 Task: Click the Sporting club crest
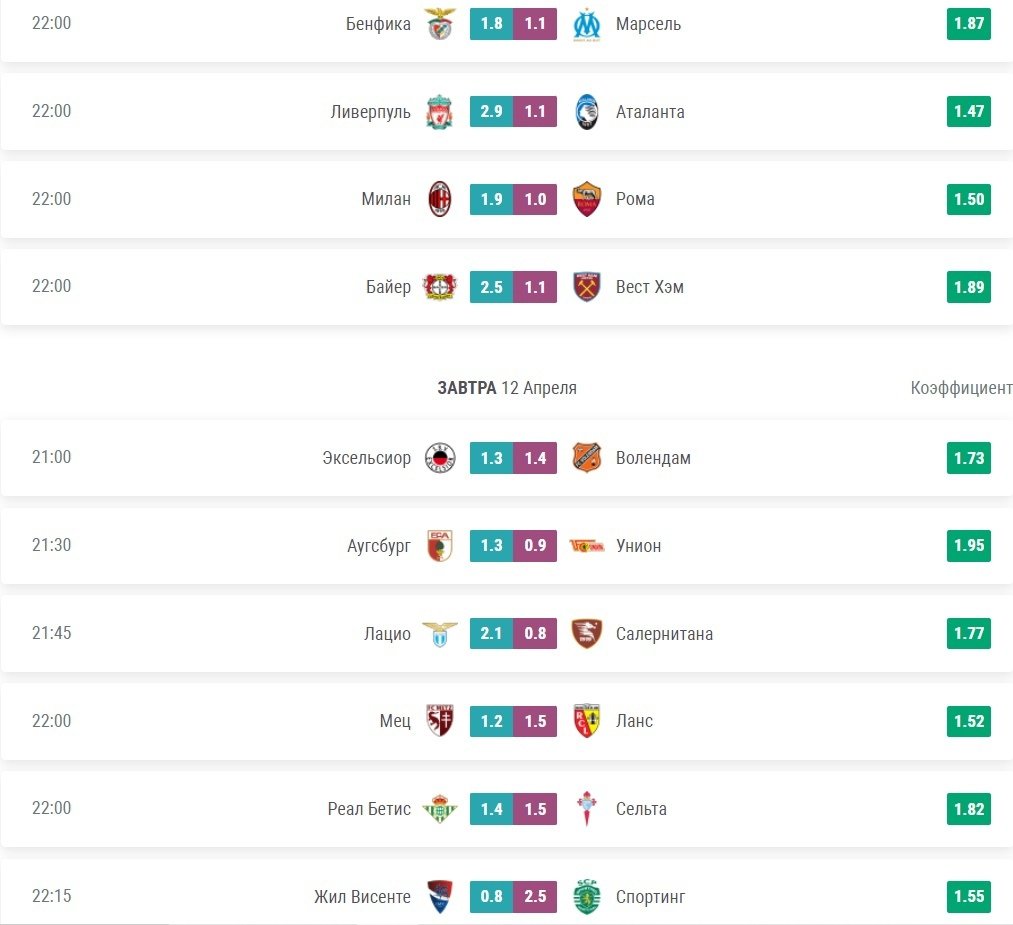point(587,897)
